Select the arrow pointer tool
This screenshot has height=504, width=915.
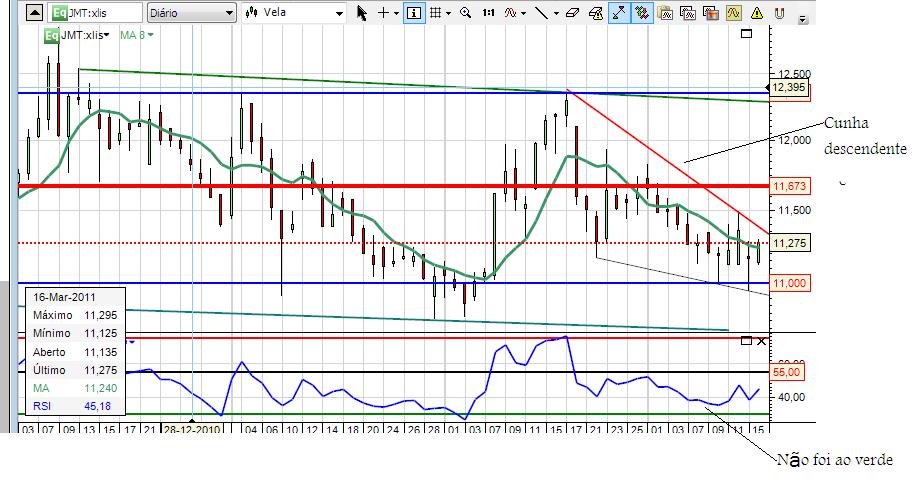click(362, 13)
